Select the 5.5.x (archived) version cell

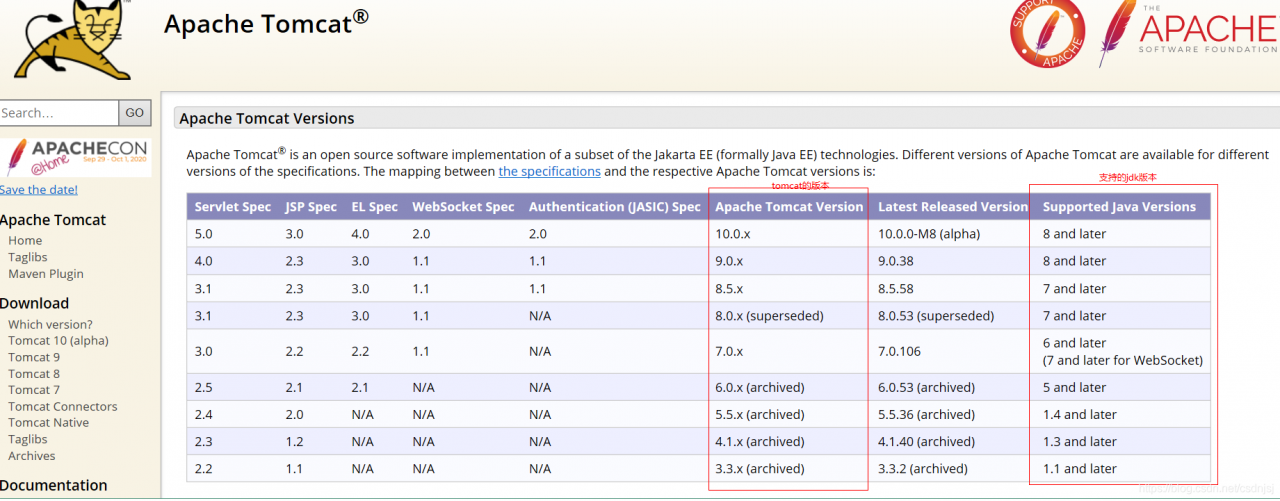(x=789, y=415)
